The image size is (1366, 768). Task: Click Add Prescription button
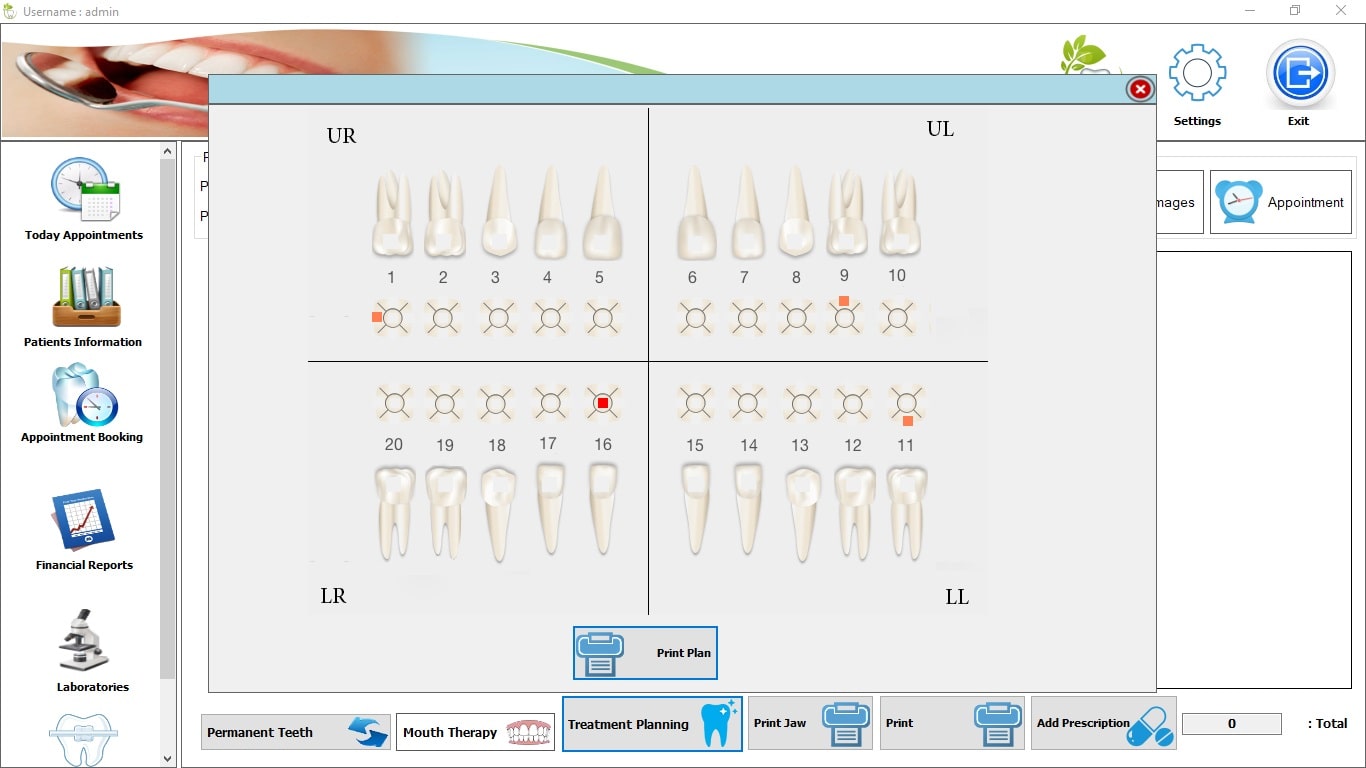[x=1104, y=723]
